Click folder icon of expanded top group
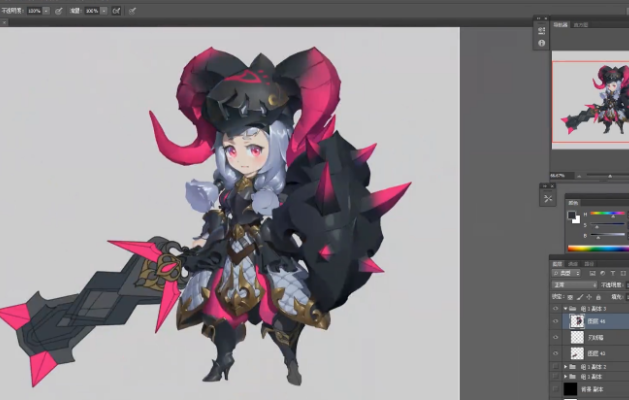Viewport: 629px width, 400px height. point(573,309)
